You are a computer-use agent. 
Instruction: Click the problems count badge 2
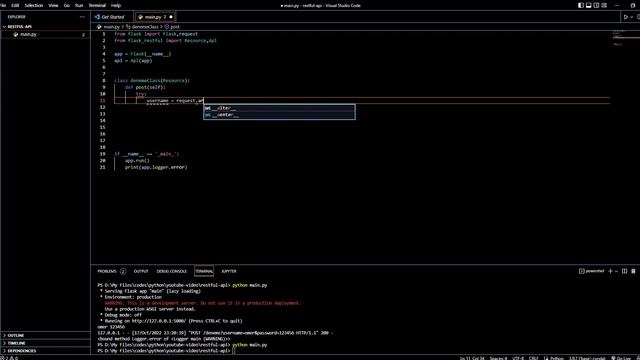coord(123,271)
